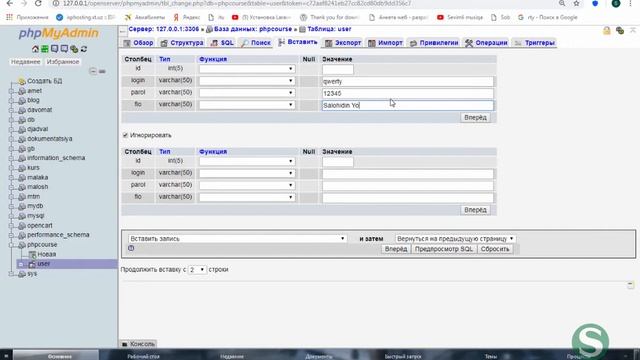Viewport: 640px width, 360px height.
Task: Open the Поиск tab
Action: pyautogui.click(x=256, y=42)
